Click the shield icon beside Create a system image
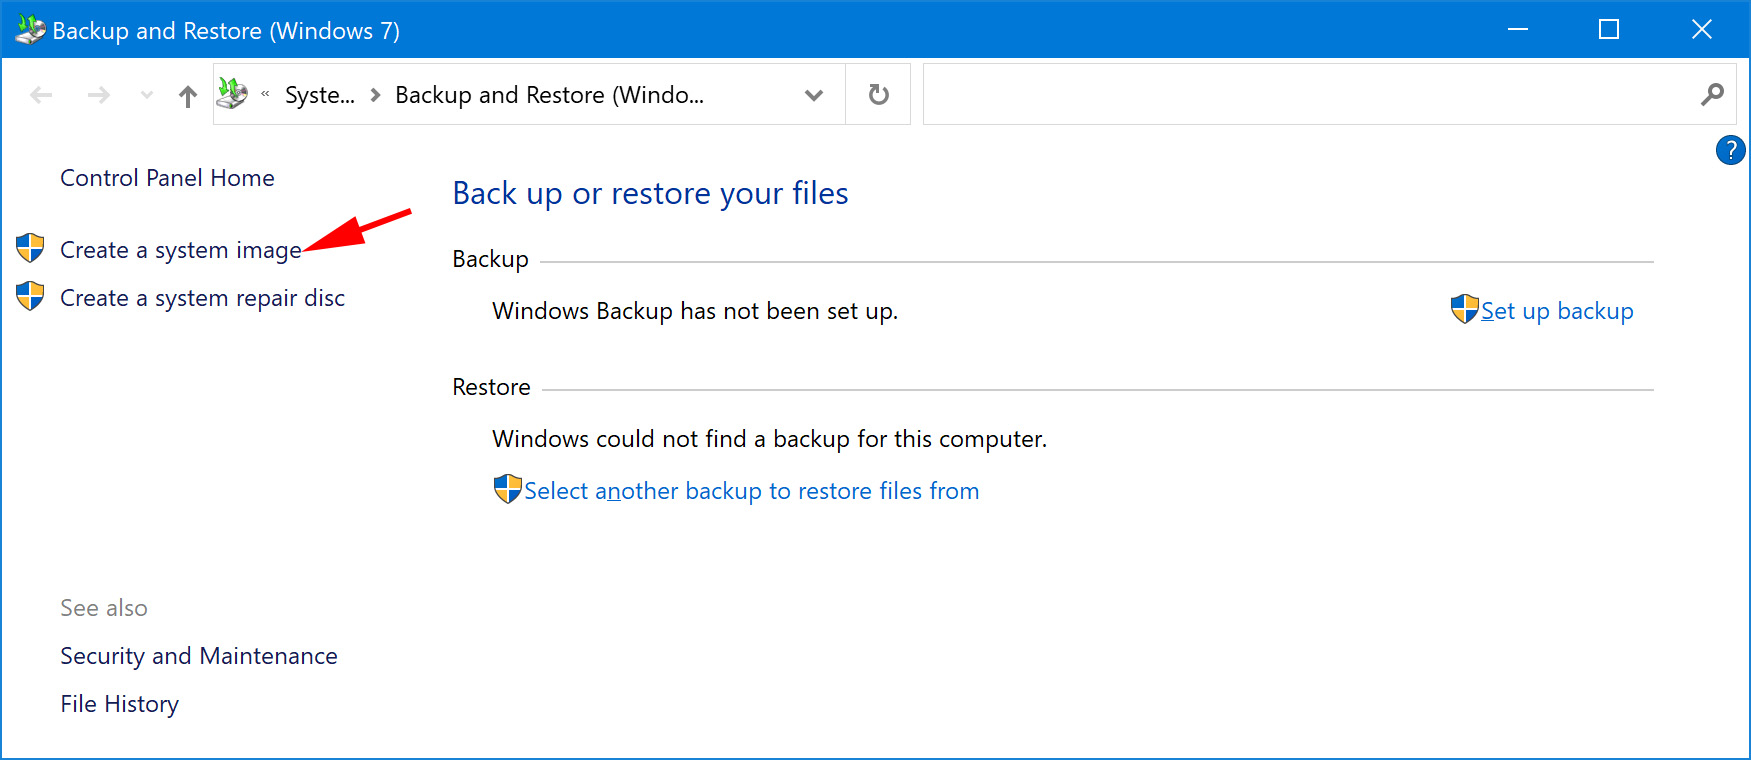 click(30, 248)
